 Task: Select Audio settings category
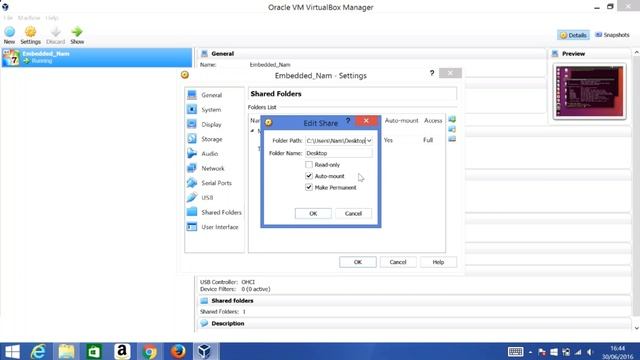(x=210, y=154)
